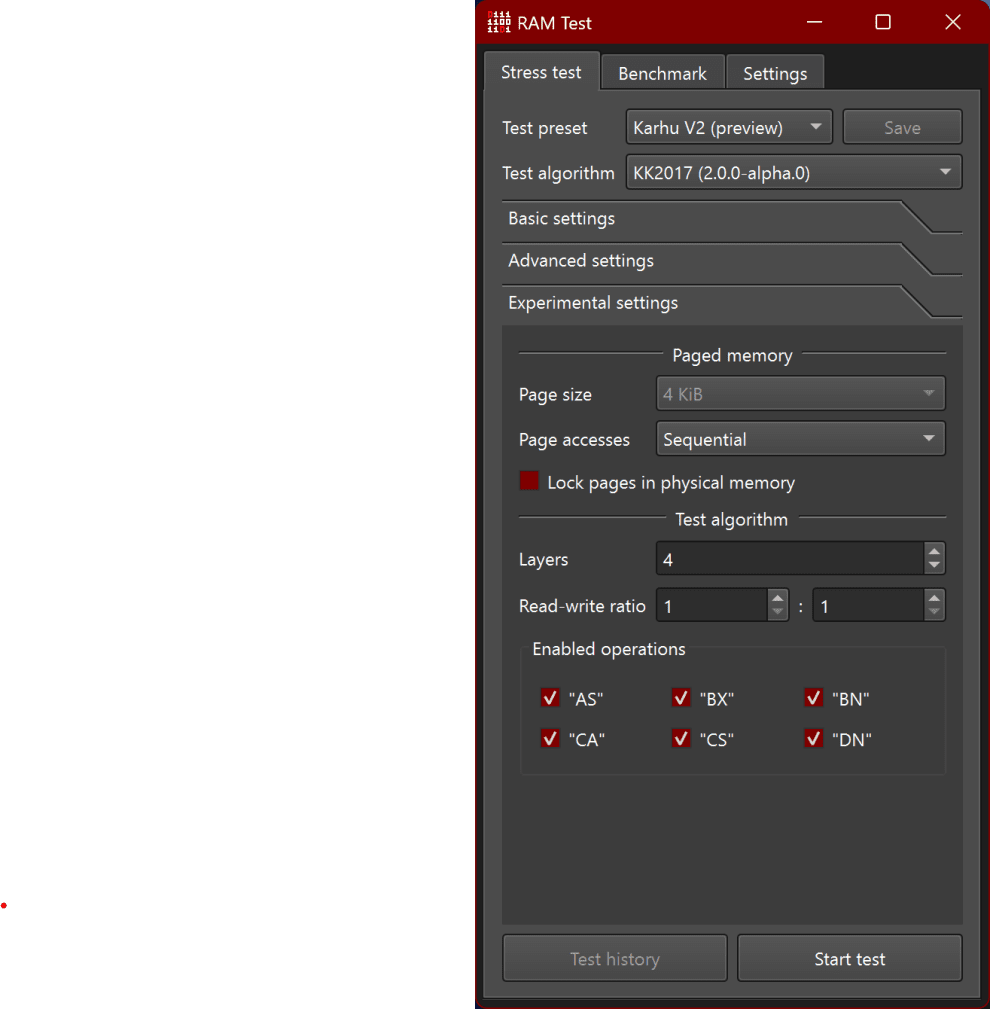
Task: Click the read ratio input field
Action: pyautogui.click(x=712, y=606)
